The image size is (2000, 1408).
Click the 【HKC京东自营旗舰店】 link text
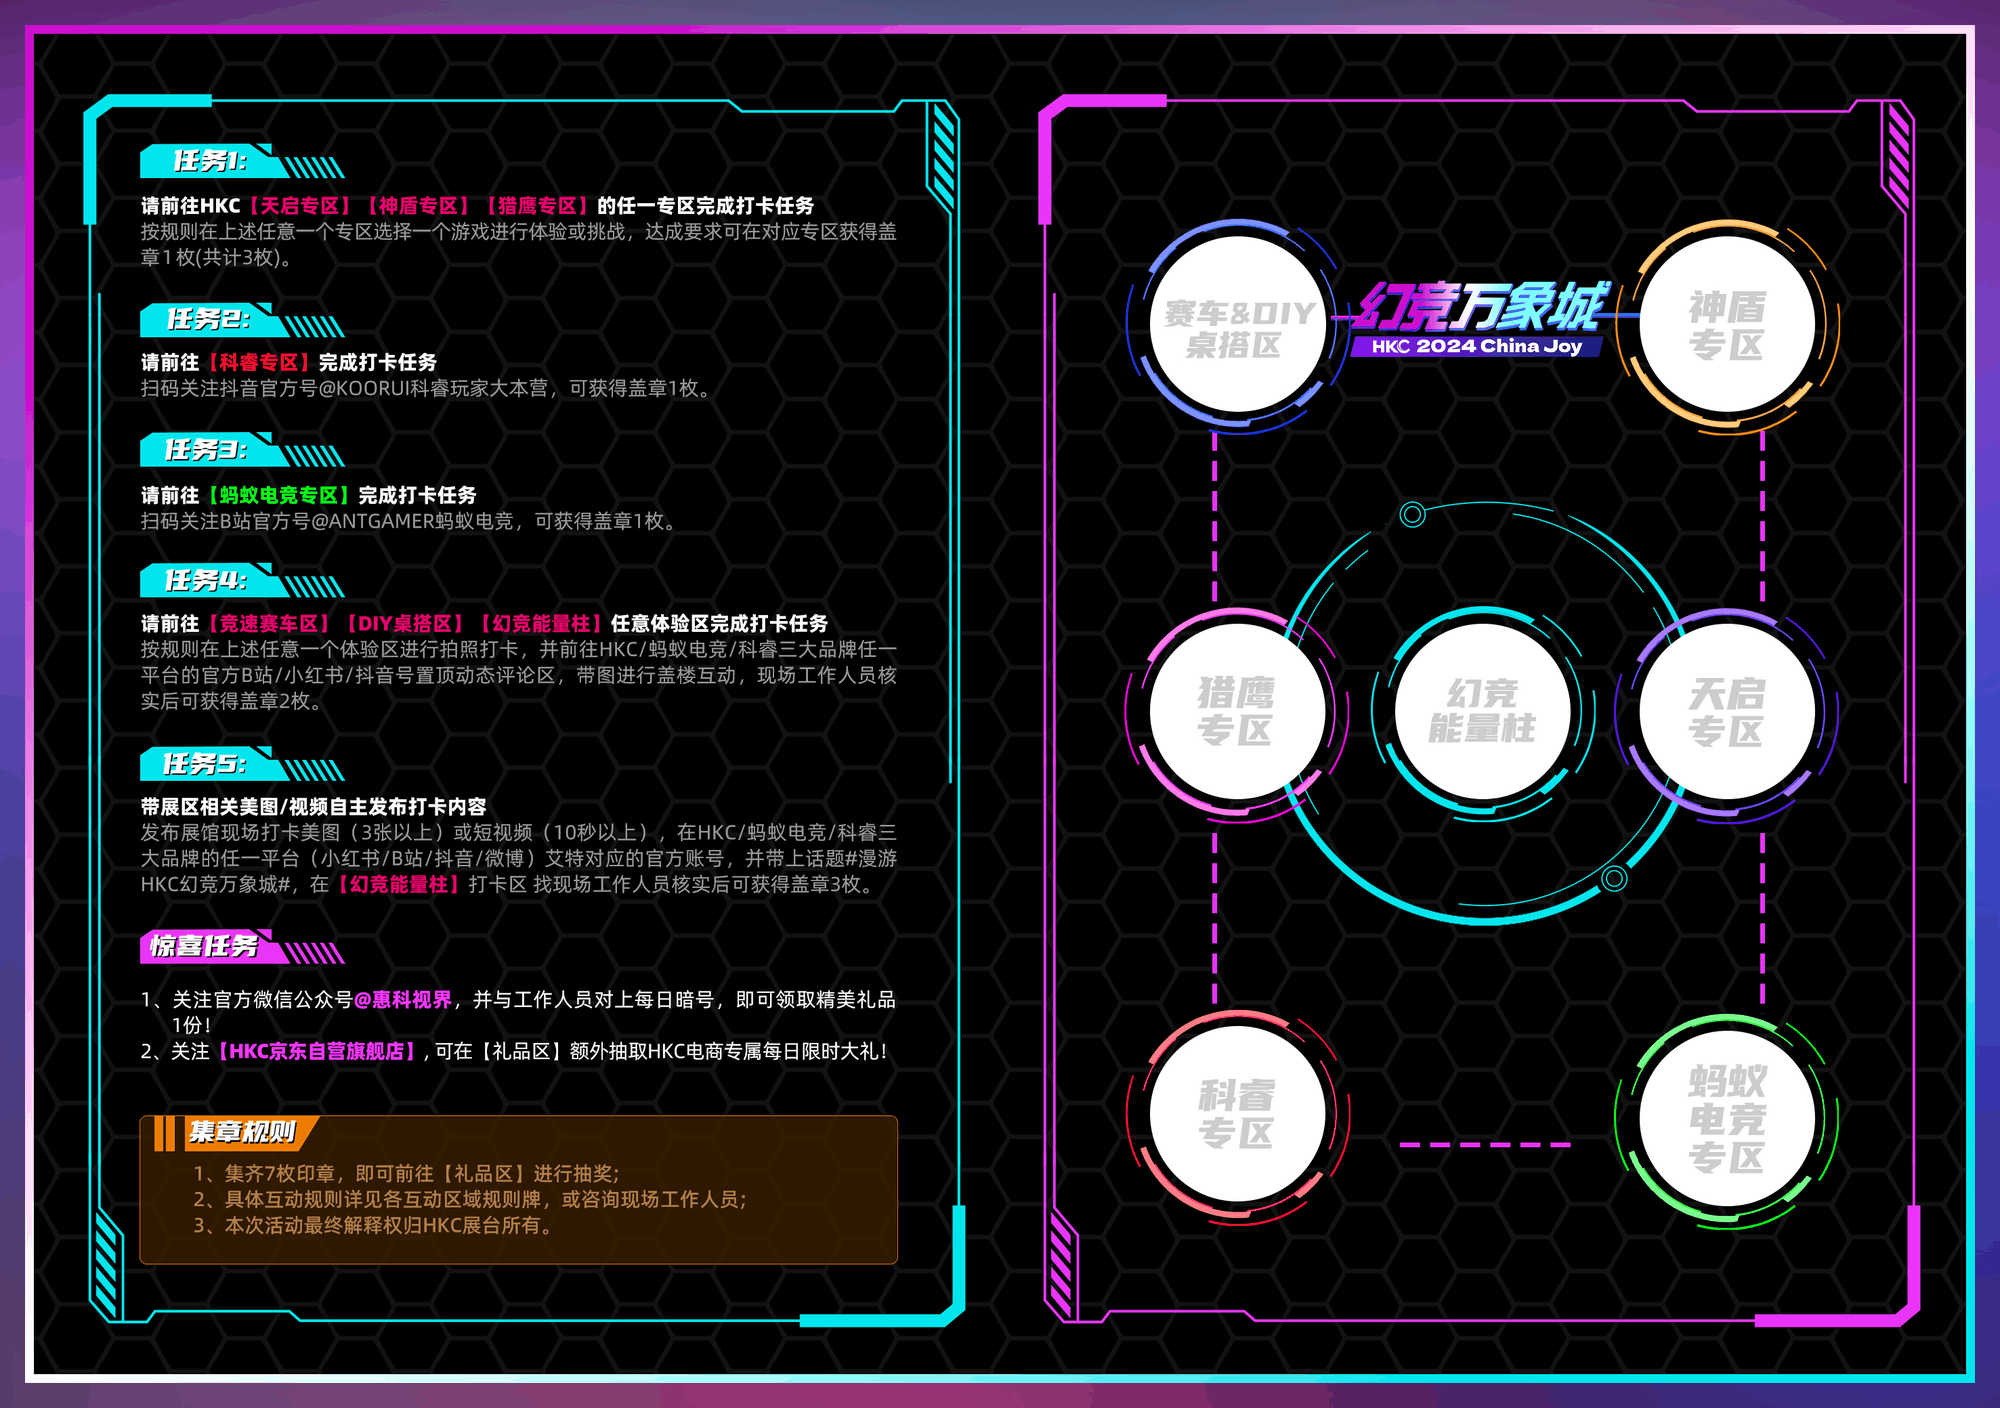point(316,1051)
